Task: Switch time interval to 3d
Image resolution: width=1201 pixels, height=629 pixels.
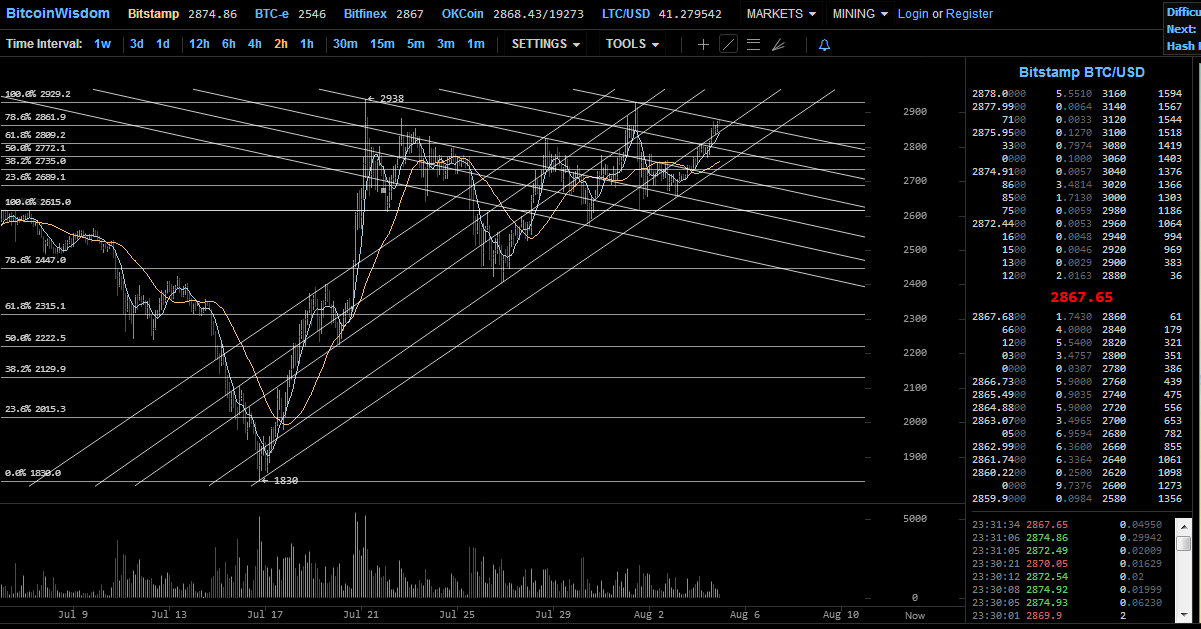Action: click(x=137, y=44)
